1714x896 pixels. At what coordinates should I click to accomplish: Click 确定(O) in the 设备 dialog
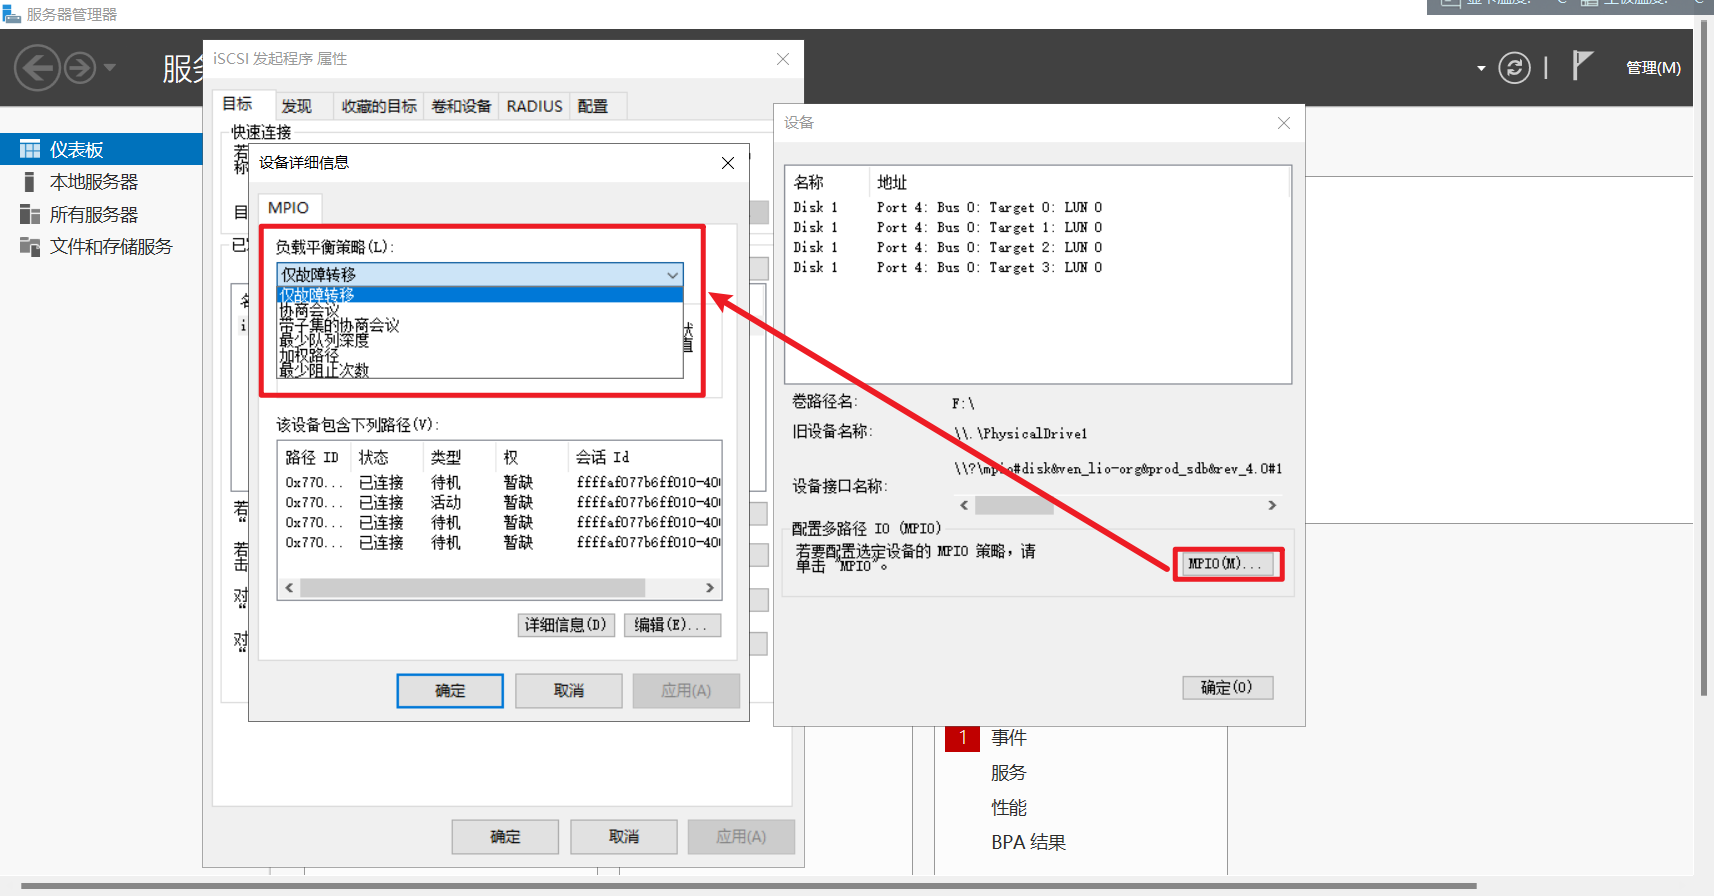click(1228, 687)
